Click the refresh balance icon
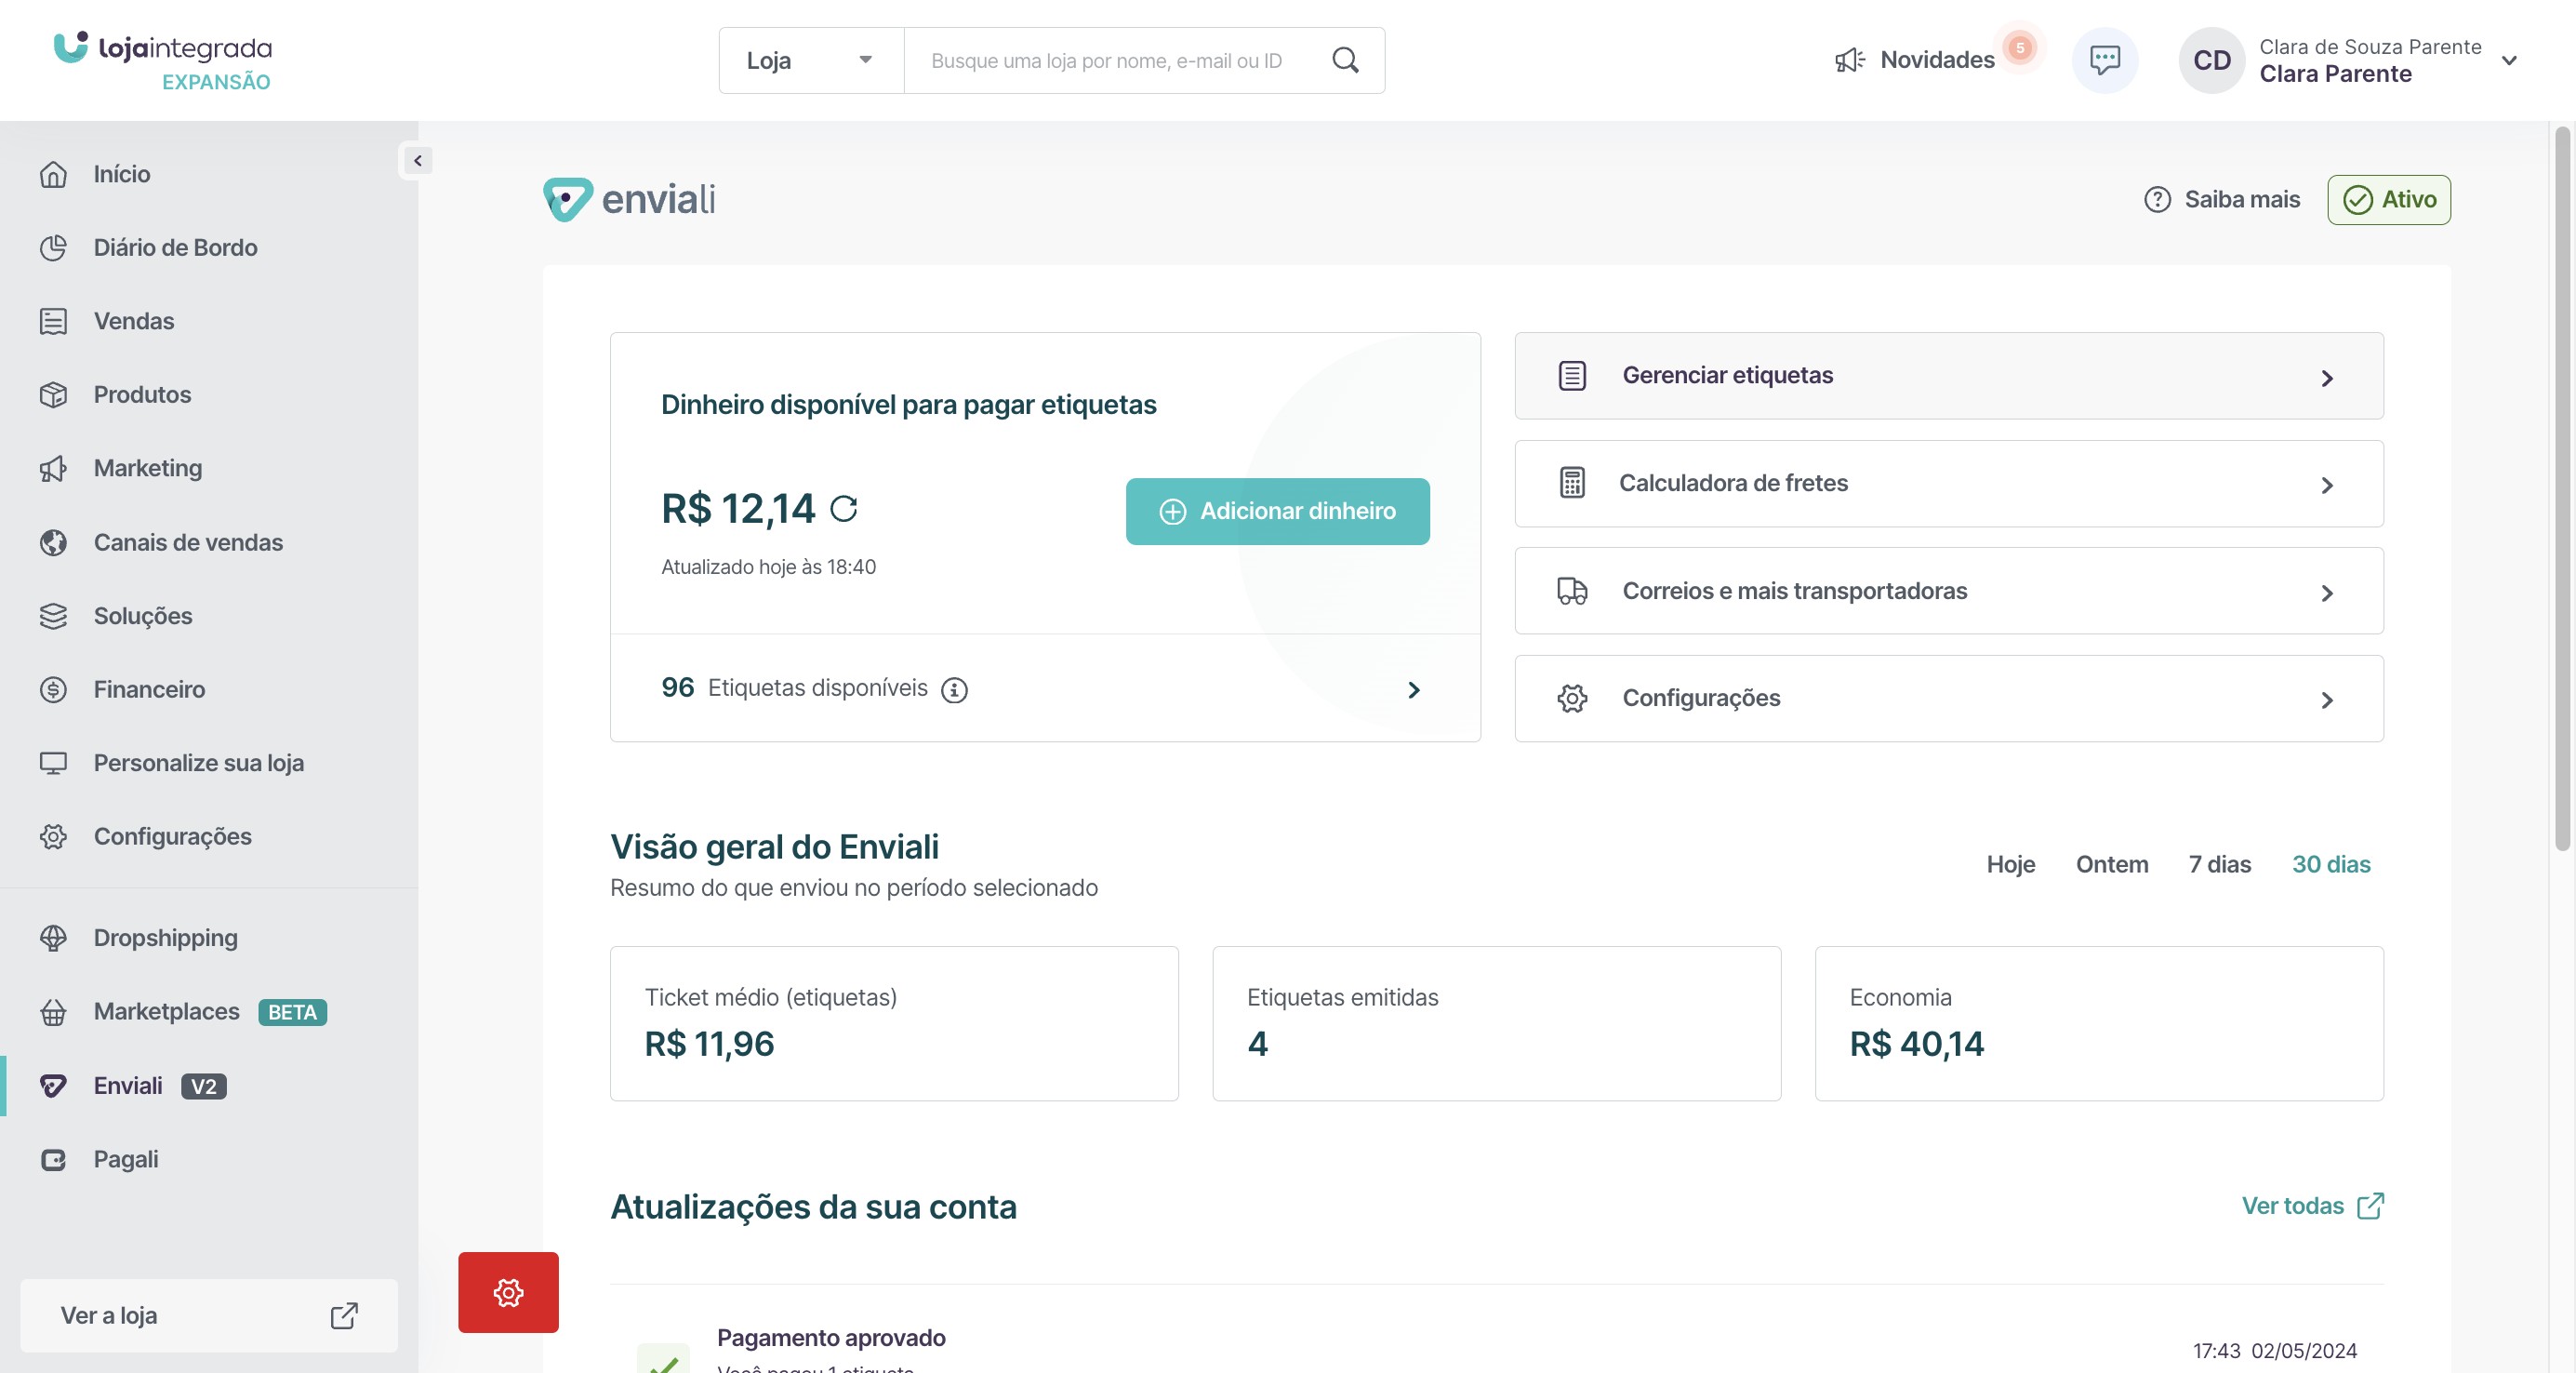 [x=843, y=509]
